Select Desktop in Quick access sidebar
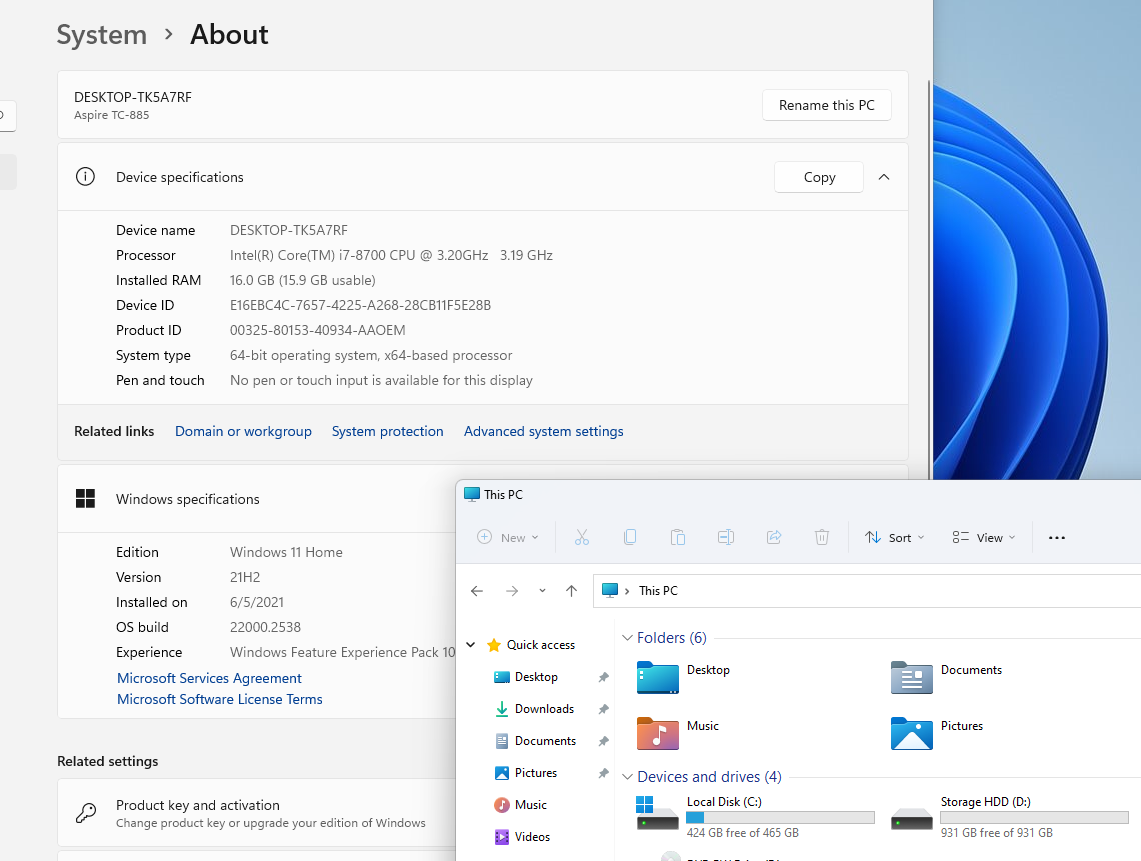 coord(536,677)
